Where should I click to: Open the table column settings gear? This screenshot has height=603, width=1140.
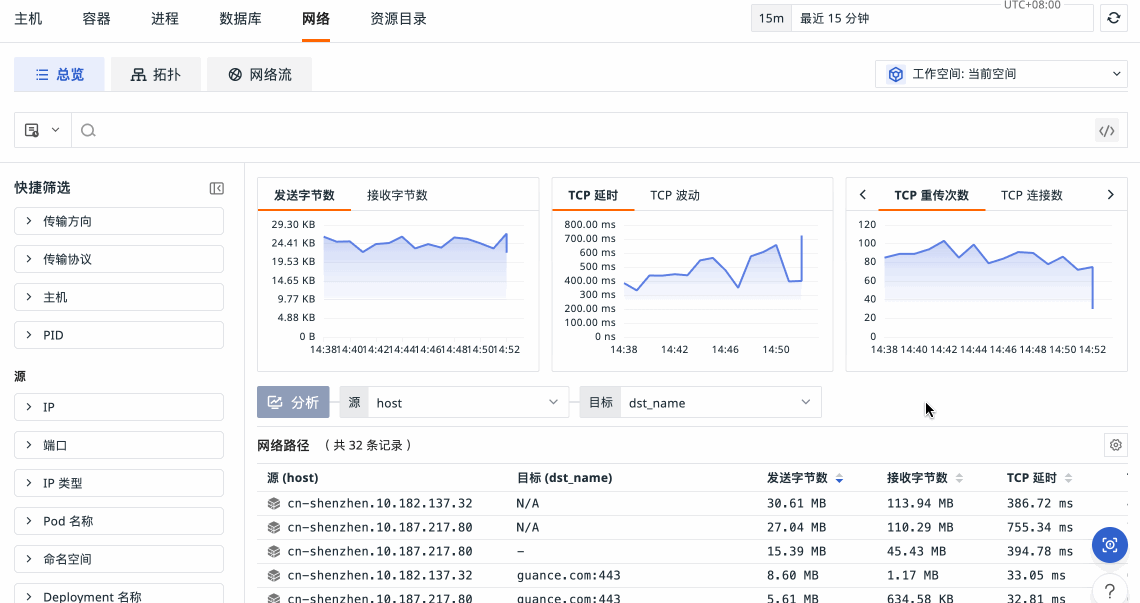pyautogui.click(x=1116, y=445)
